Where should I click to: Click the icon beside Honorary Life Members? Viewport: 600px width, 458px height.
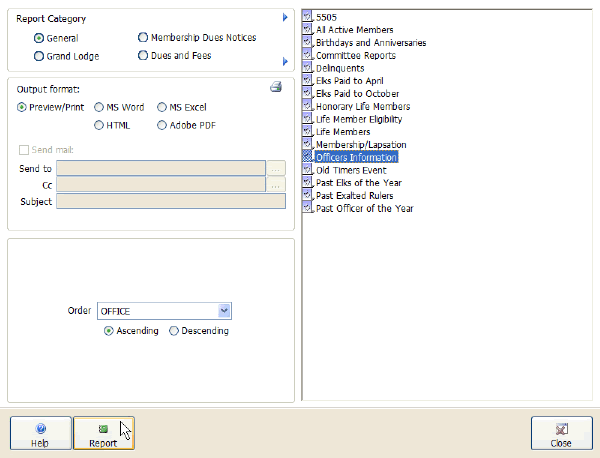(x=308, y=106)
